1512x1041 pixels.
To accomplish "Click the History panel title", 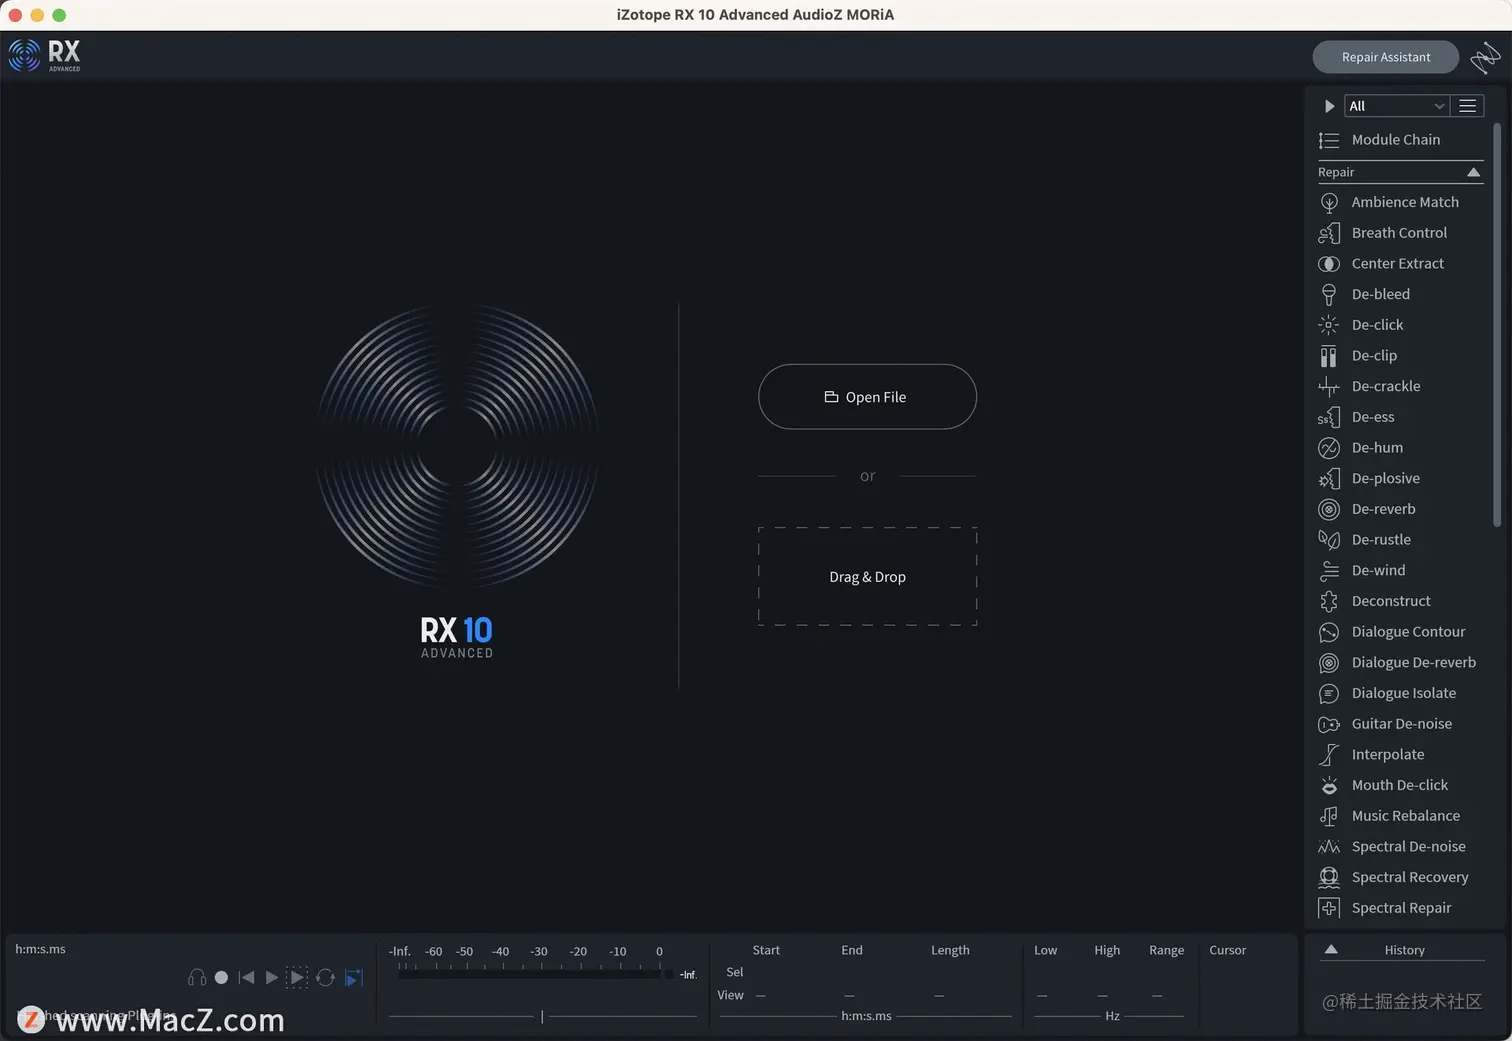I will pos(1404,950).
